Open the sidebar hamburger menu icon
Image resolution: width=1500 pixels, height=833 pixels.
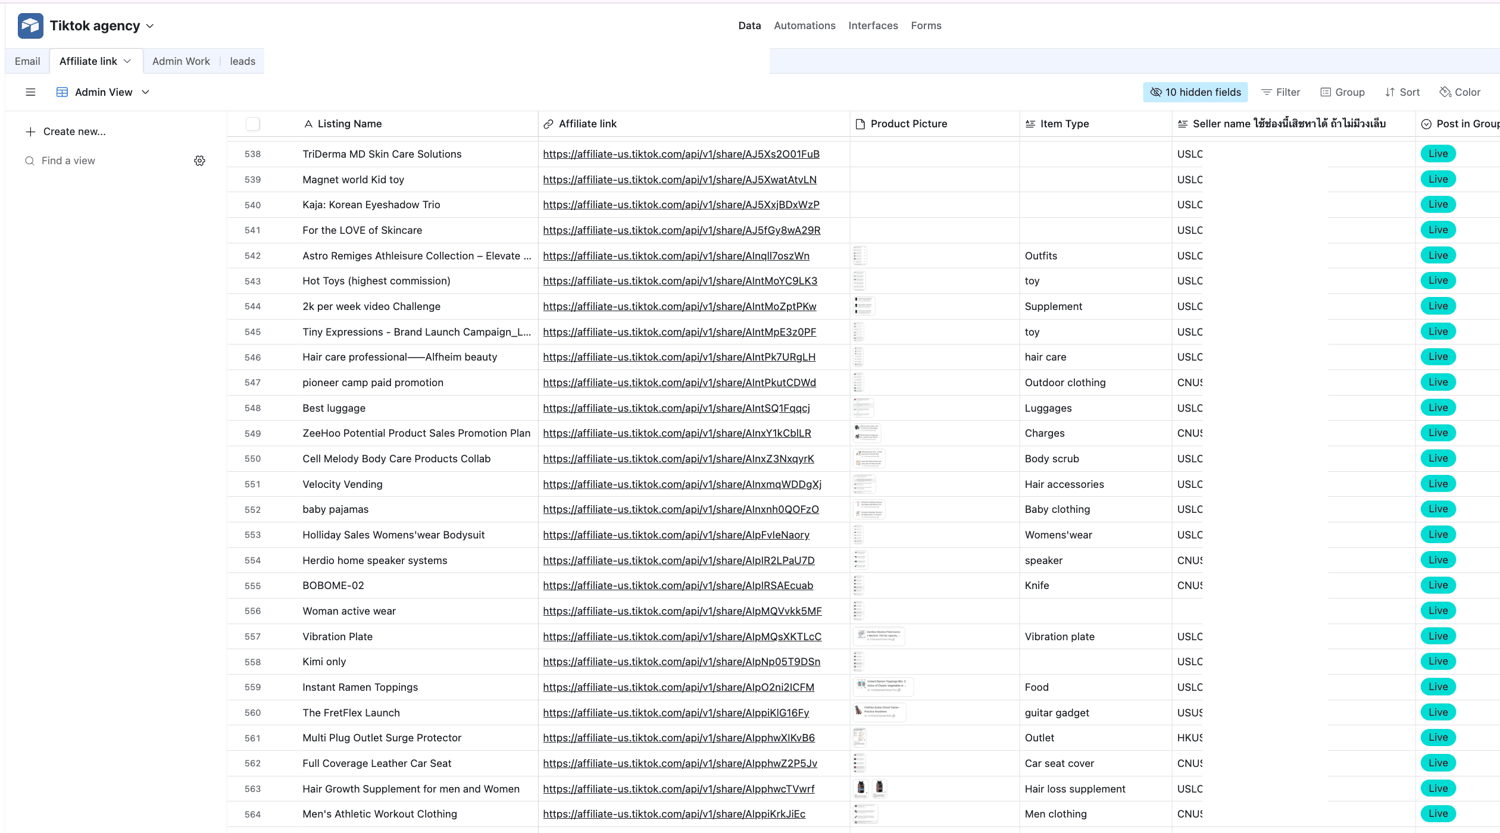(31, 92)
